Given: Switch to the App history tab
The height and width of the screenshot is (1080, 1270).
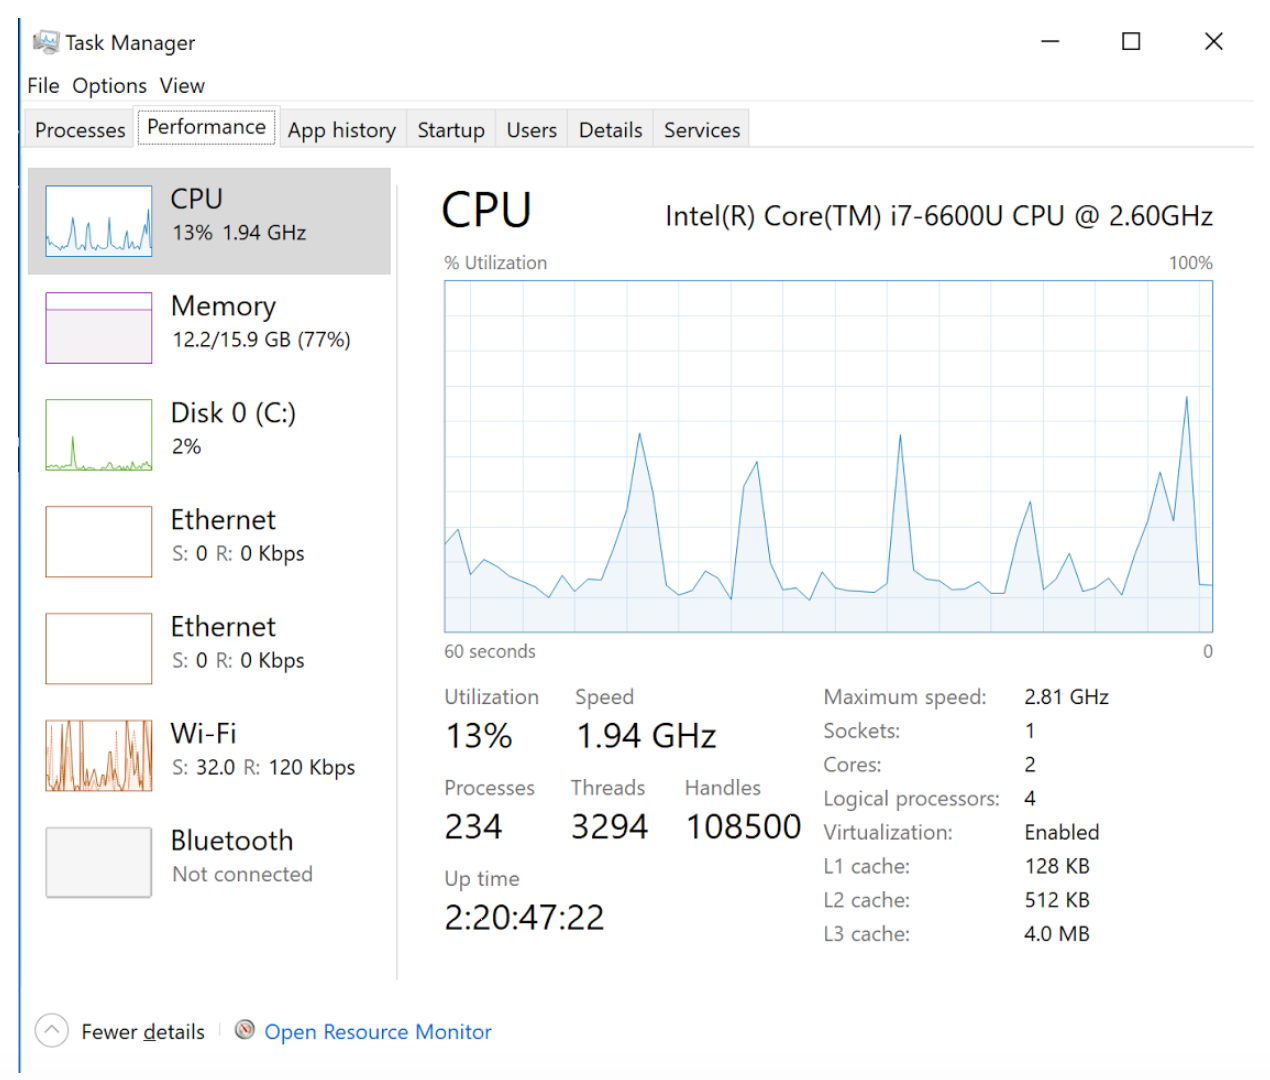Looking at the screenshot, I should click(341, 130).
